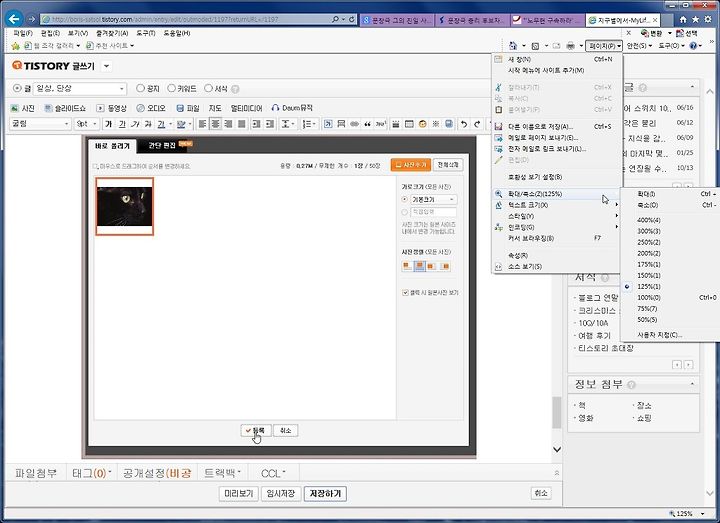The height and width of the screenshot is (523, 720).
Task: Open the 일상, 단상 category dropdown
Action: [80, 88]
